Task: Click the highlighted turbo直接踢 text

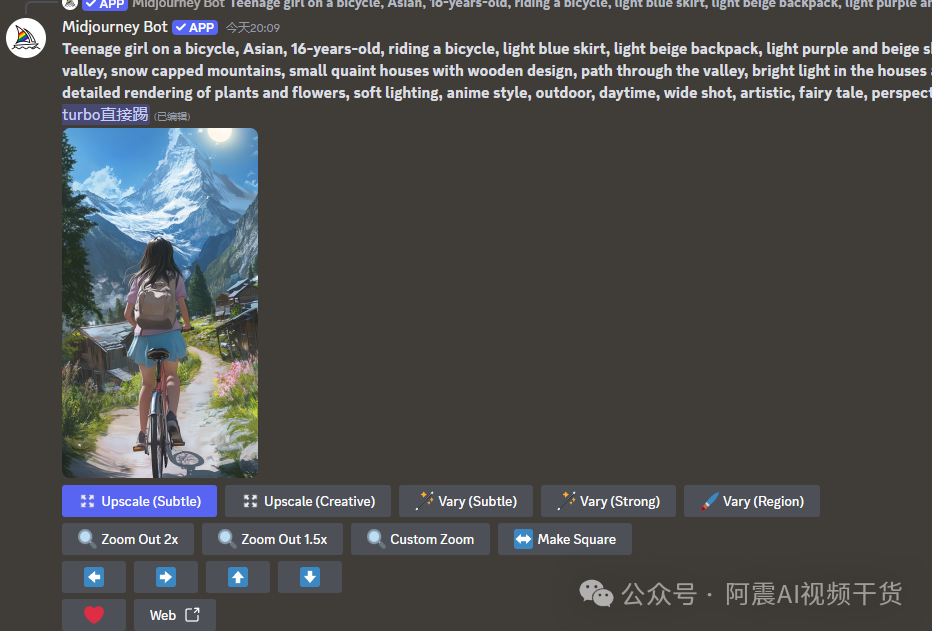Action: (105, 114)
